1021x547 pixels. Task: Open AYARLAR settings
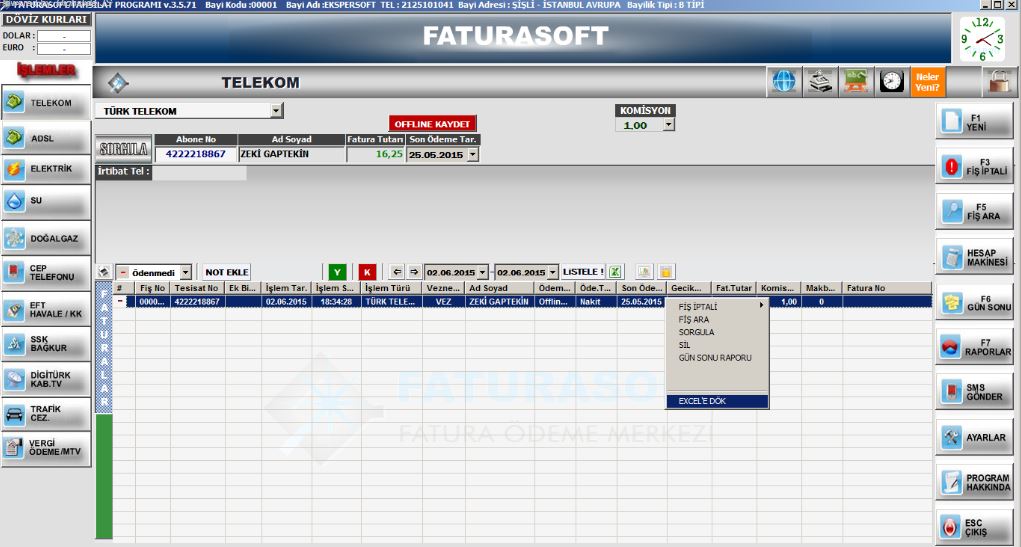tap(975, 437)
